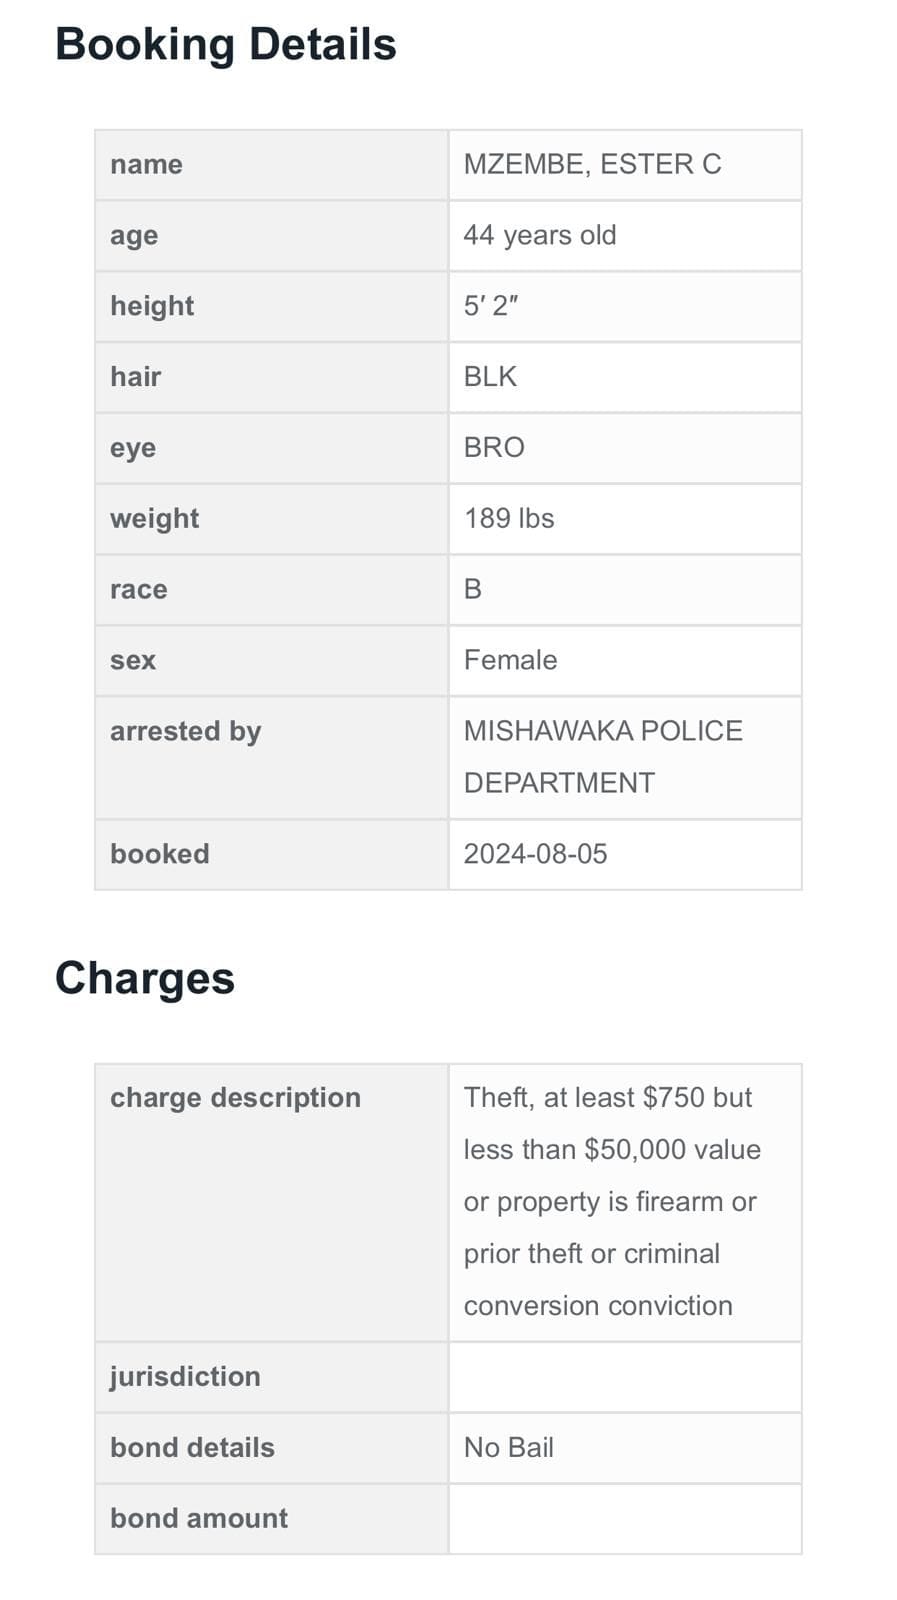This screenshot has width=897, height=1600.
Task: Click the theft charge description text
Action: click(610, 1201)
